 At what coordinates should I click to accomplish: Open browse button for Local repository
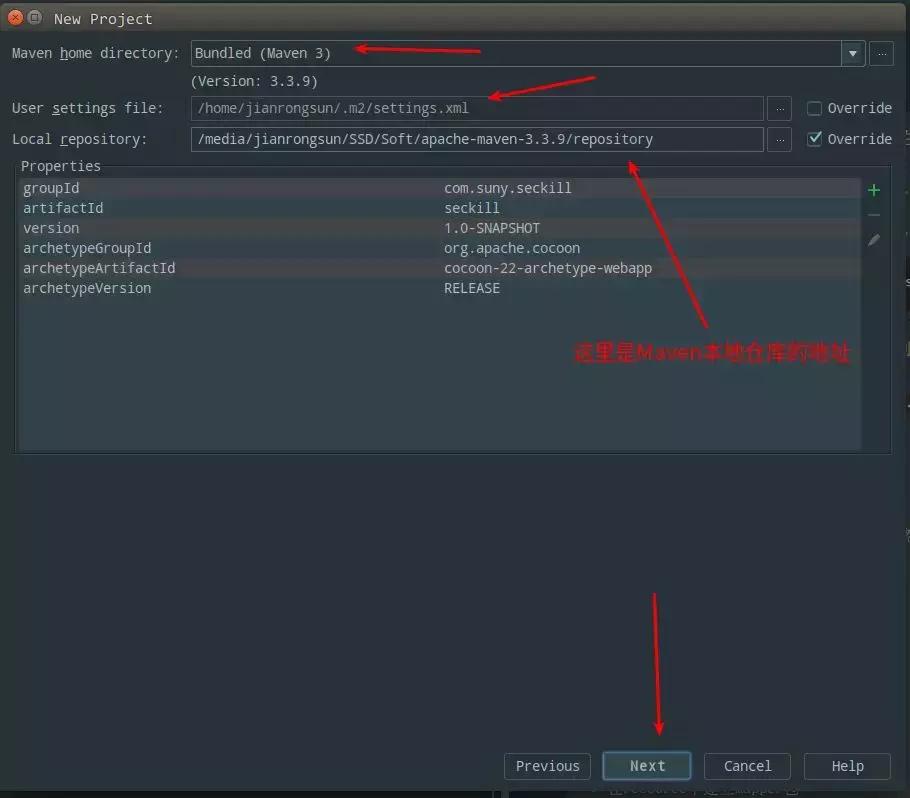[x=780, y=139]
